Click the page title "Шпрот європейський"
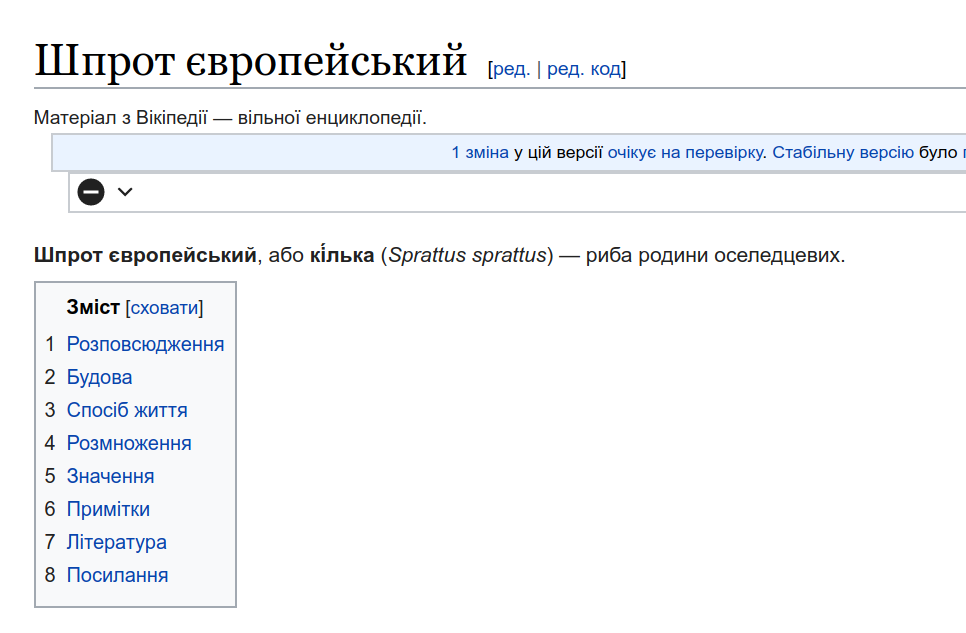The image size is (966, 633). pos(251,61)
